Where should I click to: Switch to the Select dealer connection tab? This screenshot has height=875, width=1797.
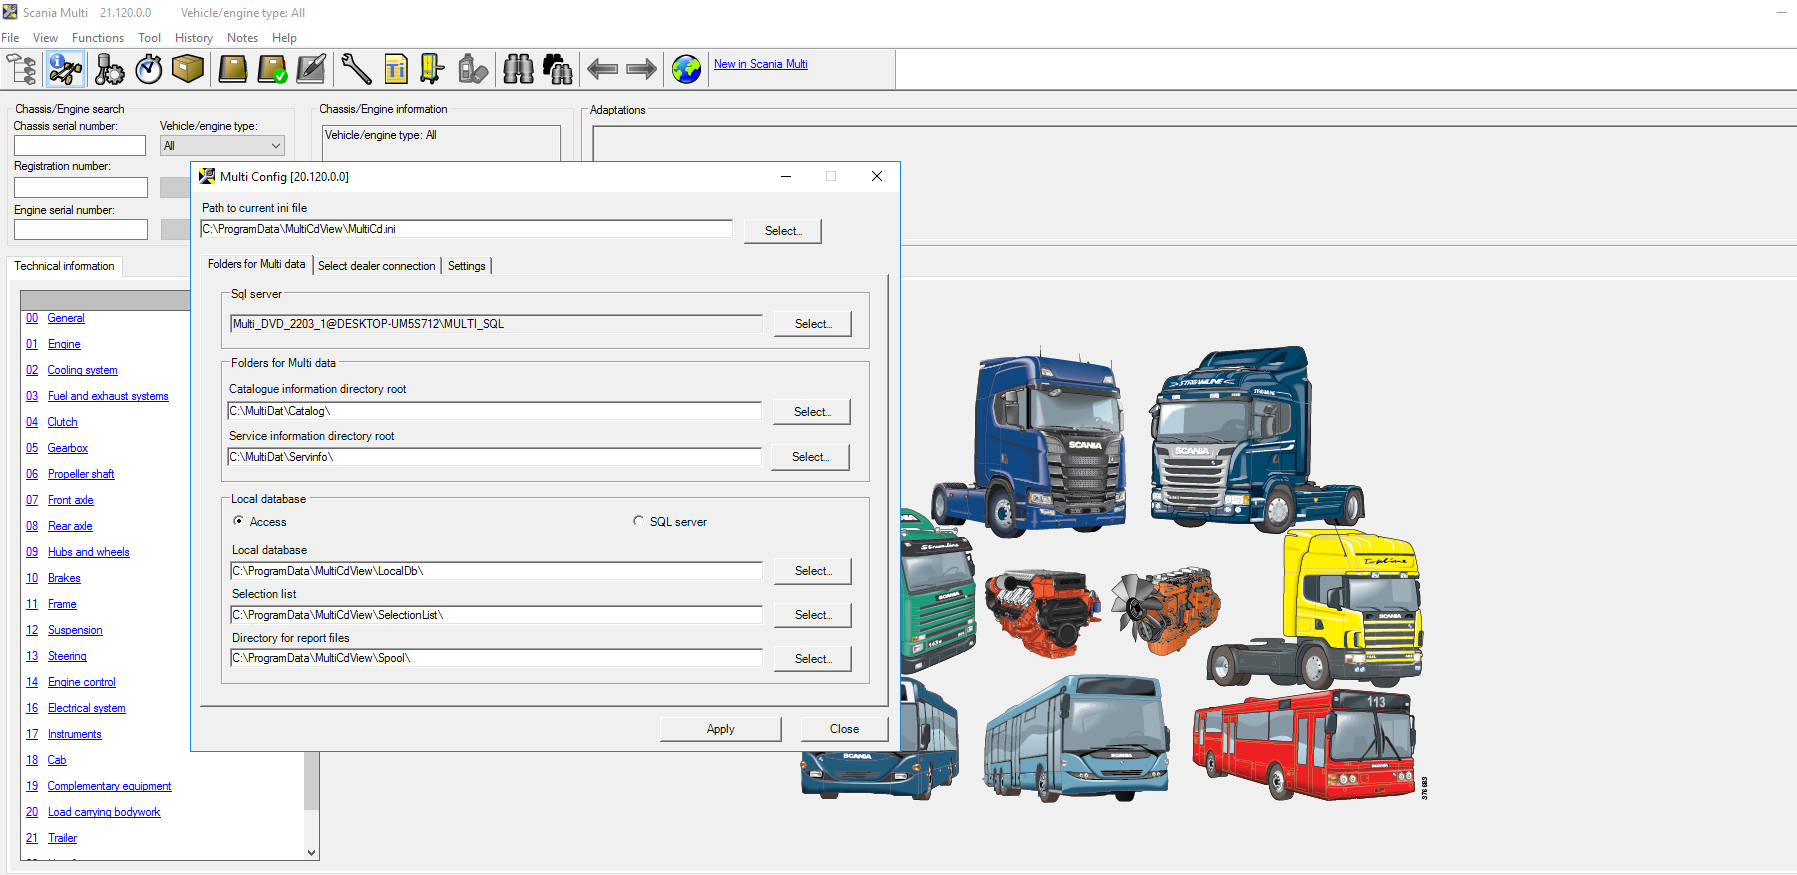point(376,266)
